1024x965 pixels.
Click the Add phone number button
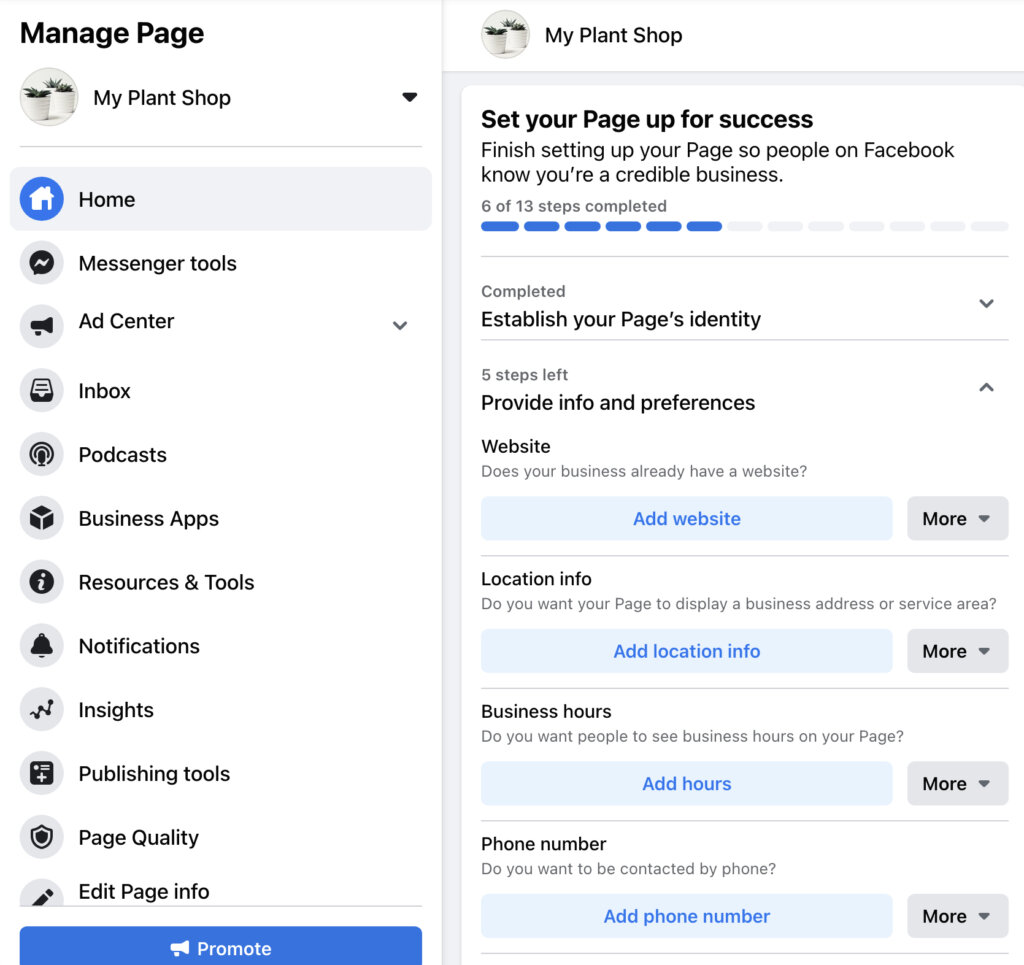click(686, 915)
